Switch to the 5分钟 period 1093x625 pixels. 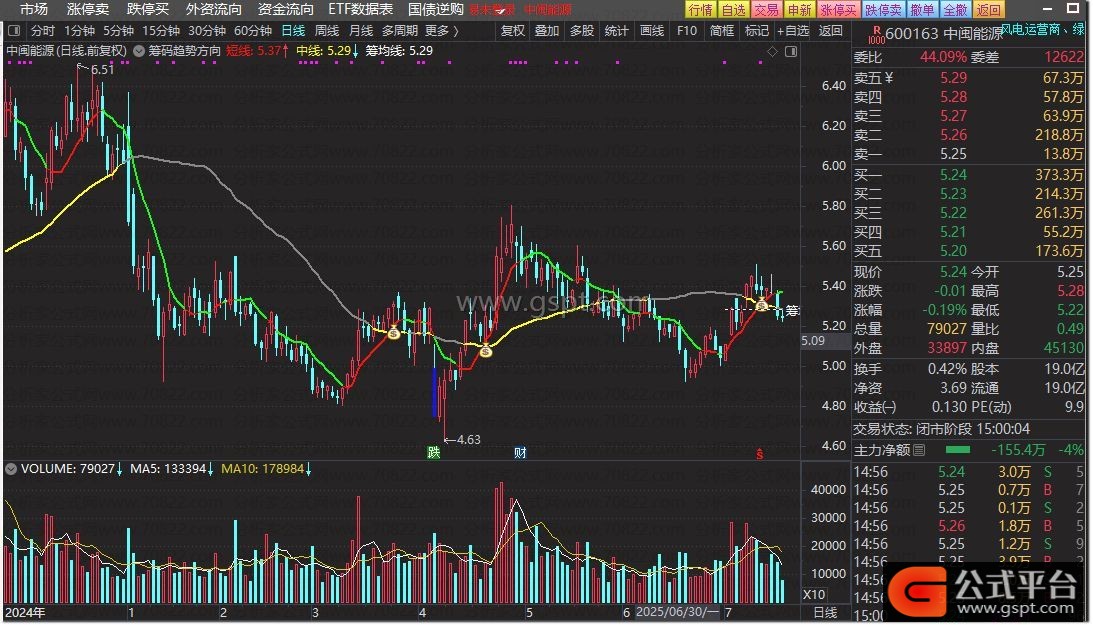(x=119, y=31)
